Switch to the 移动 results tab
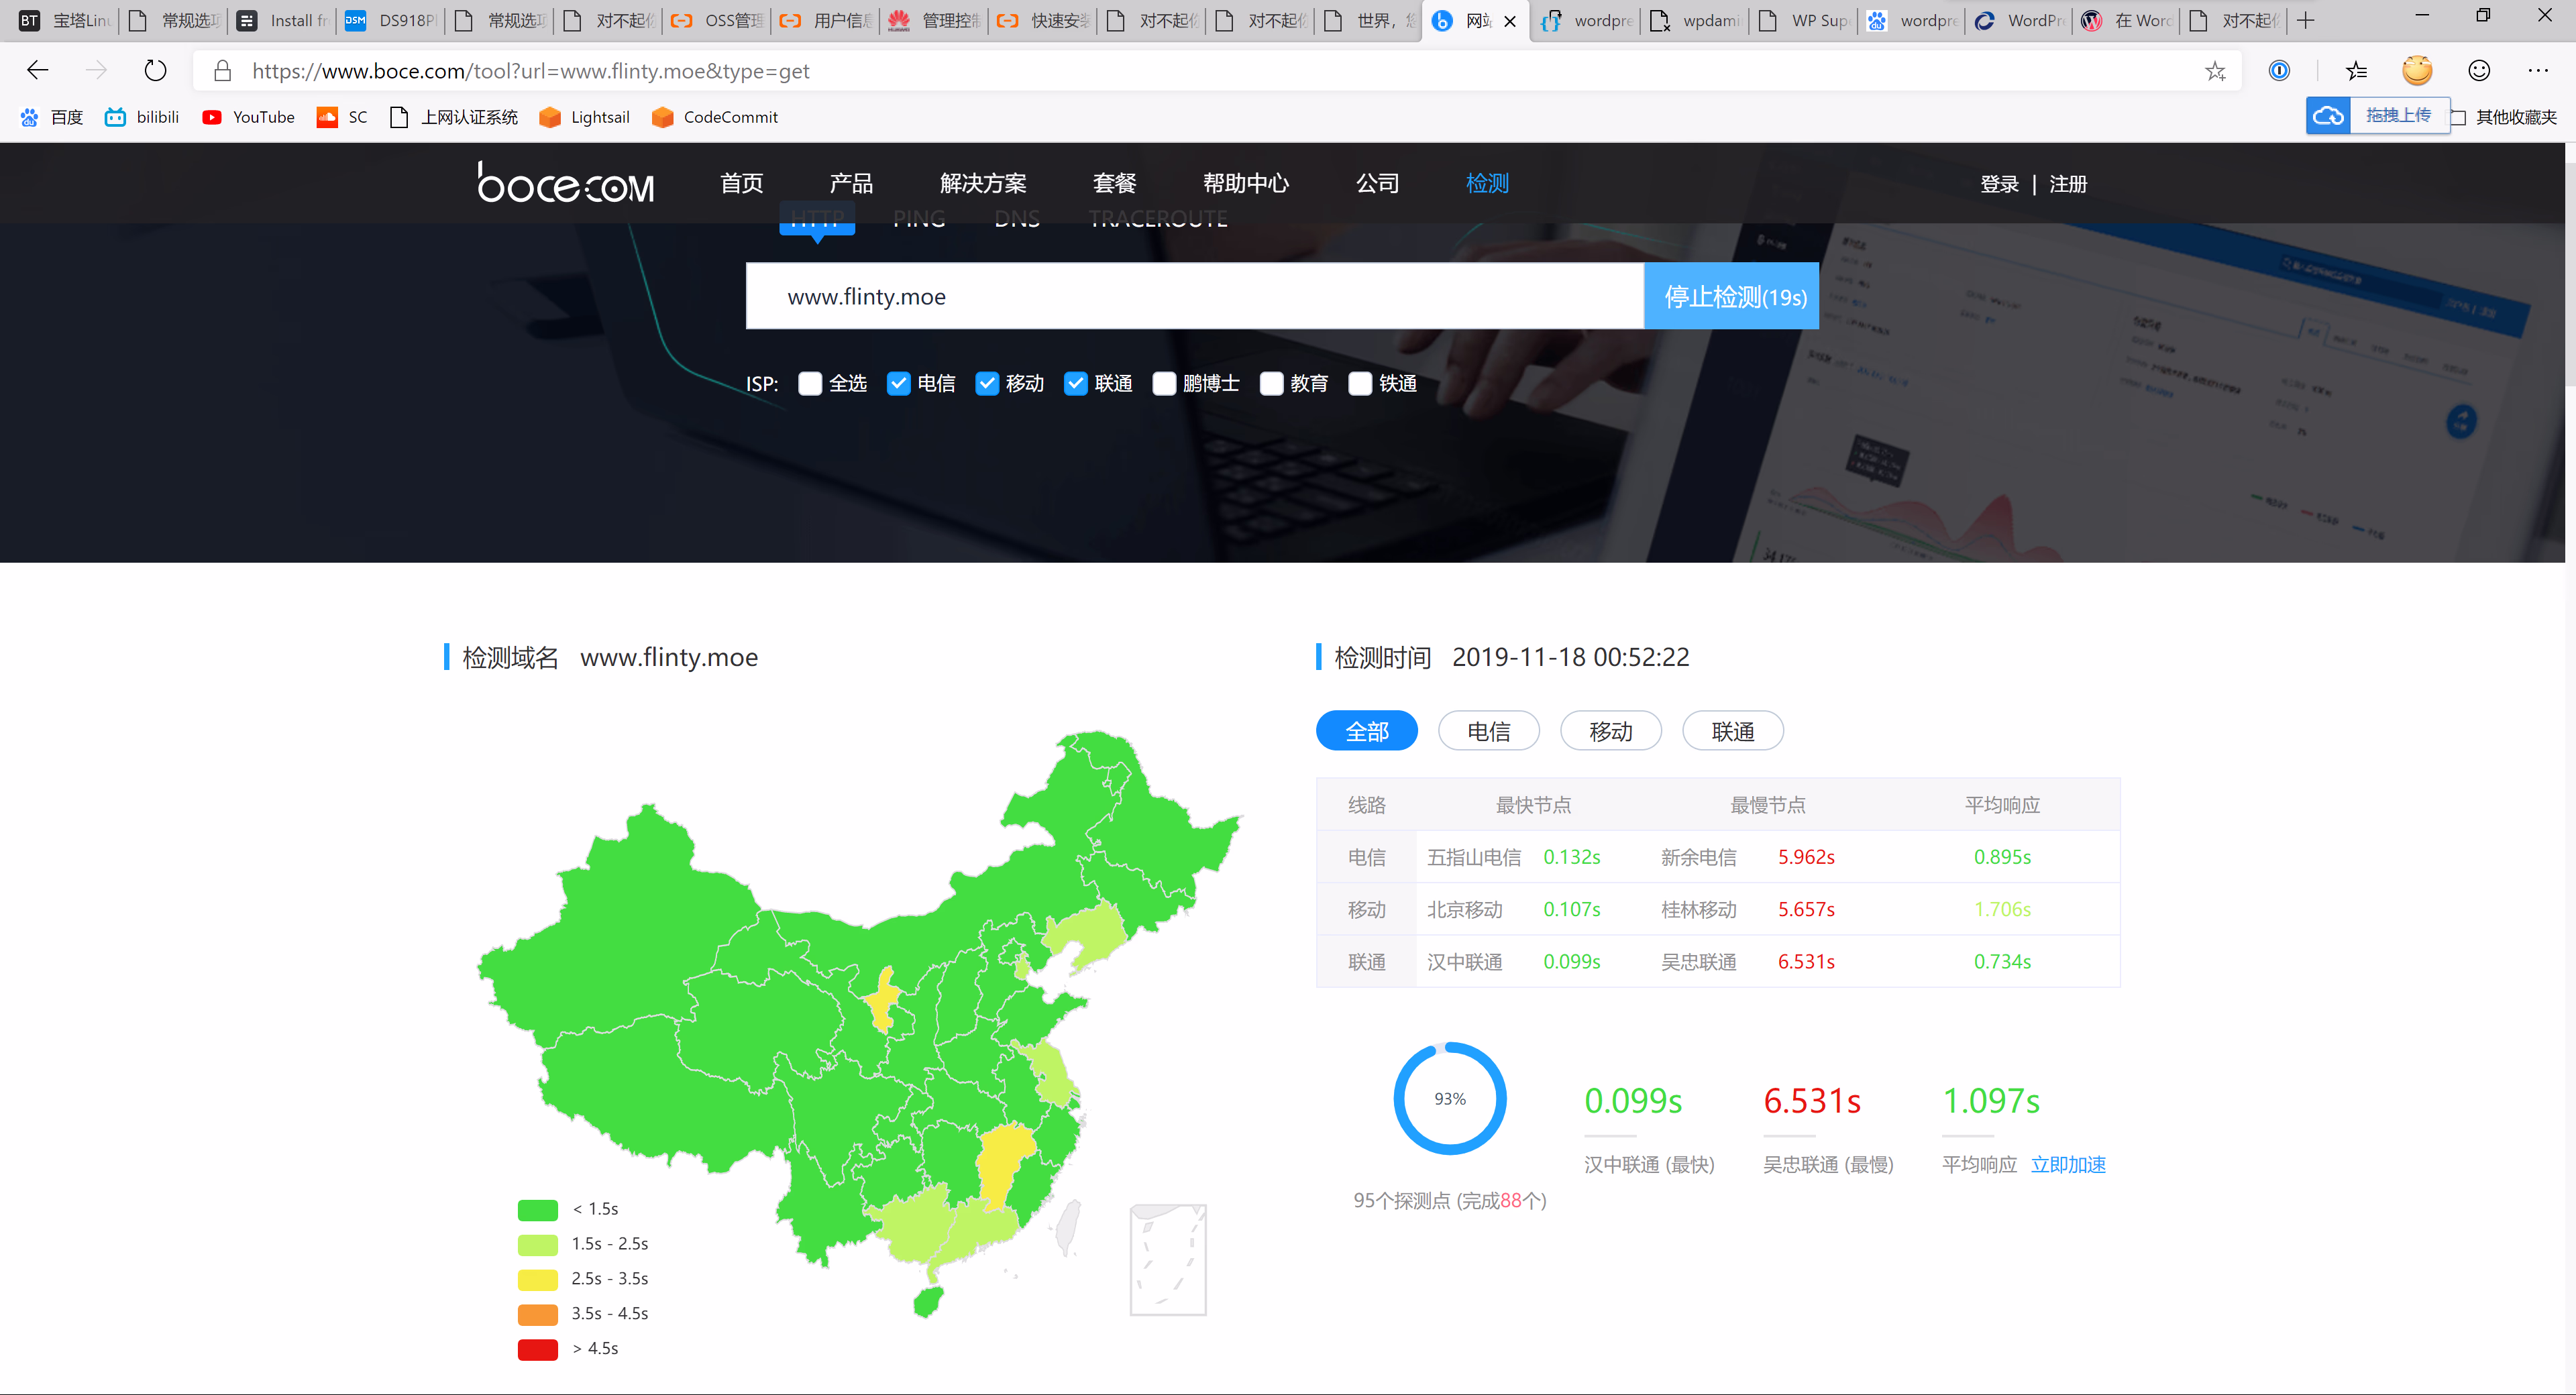2576x1395 pixels. coord(1610,731)
